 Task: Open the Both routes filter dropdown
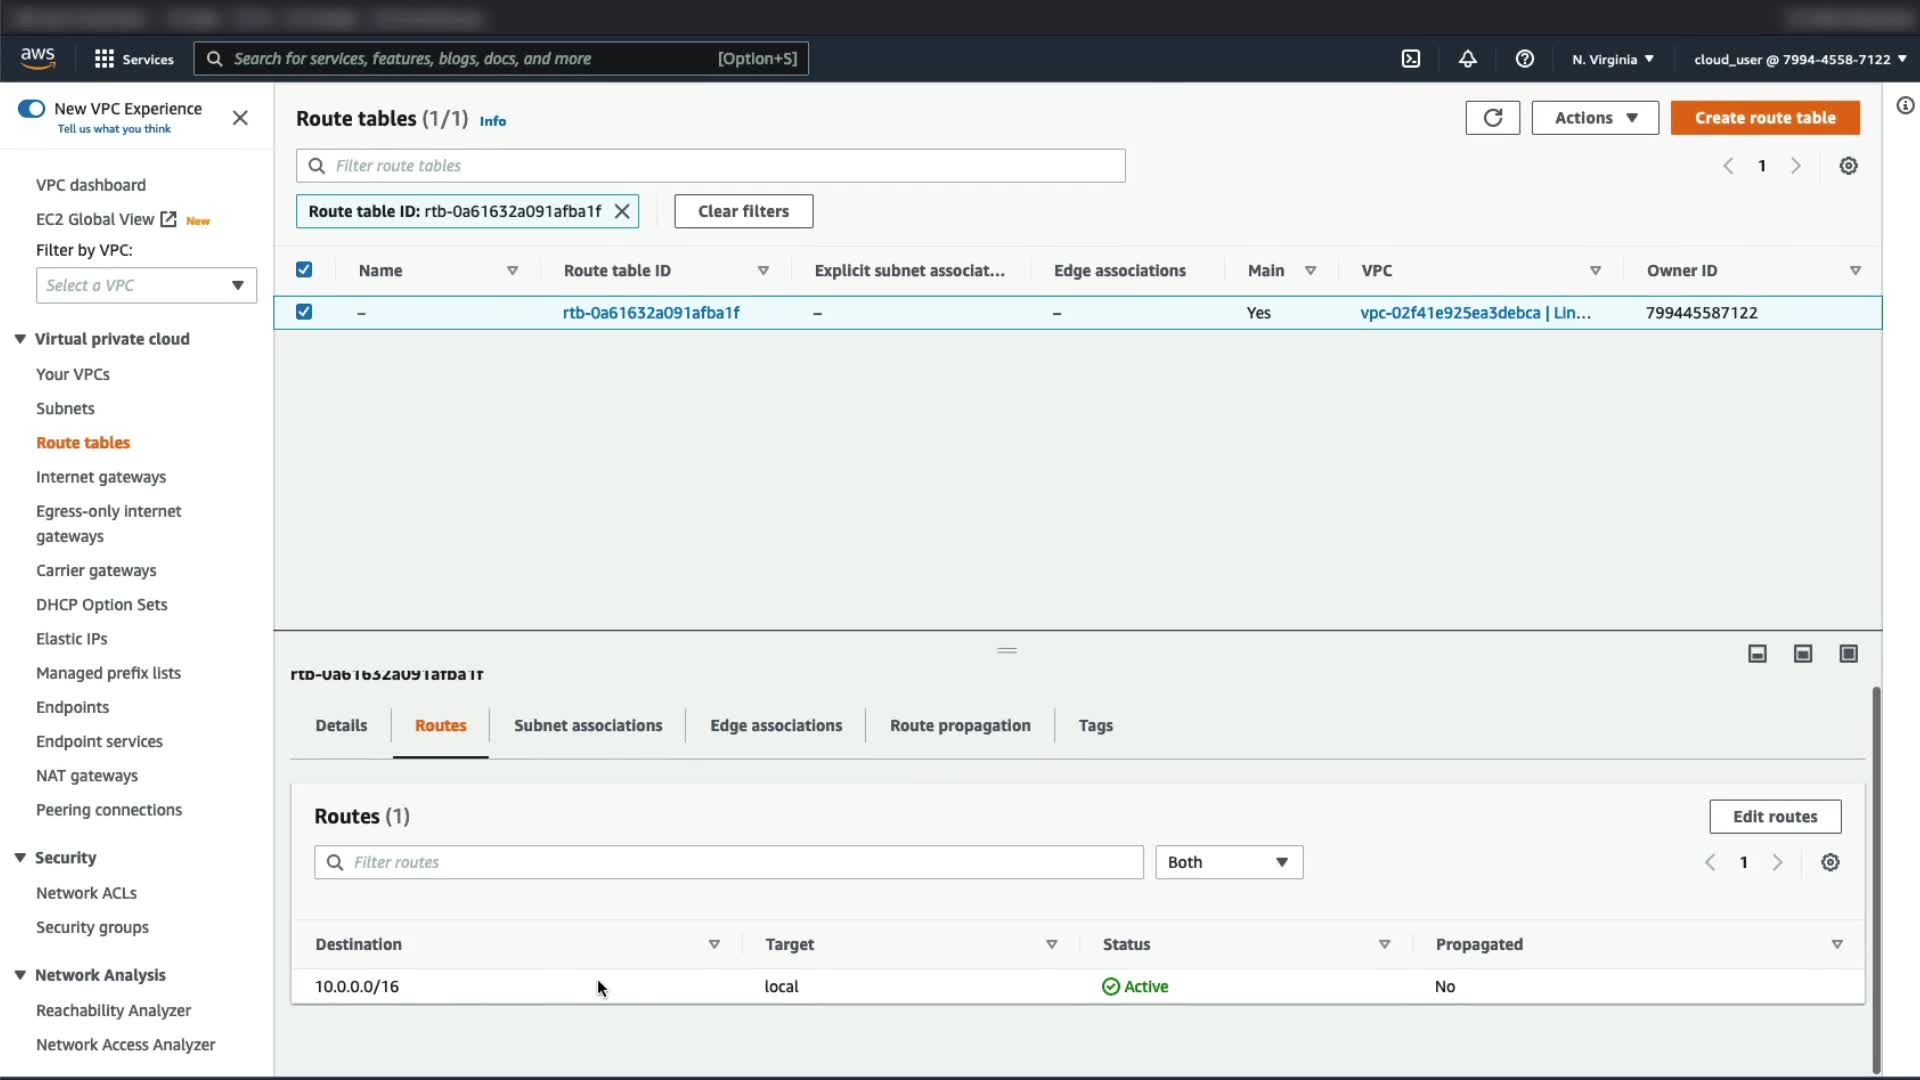click(1228, 862)
